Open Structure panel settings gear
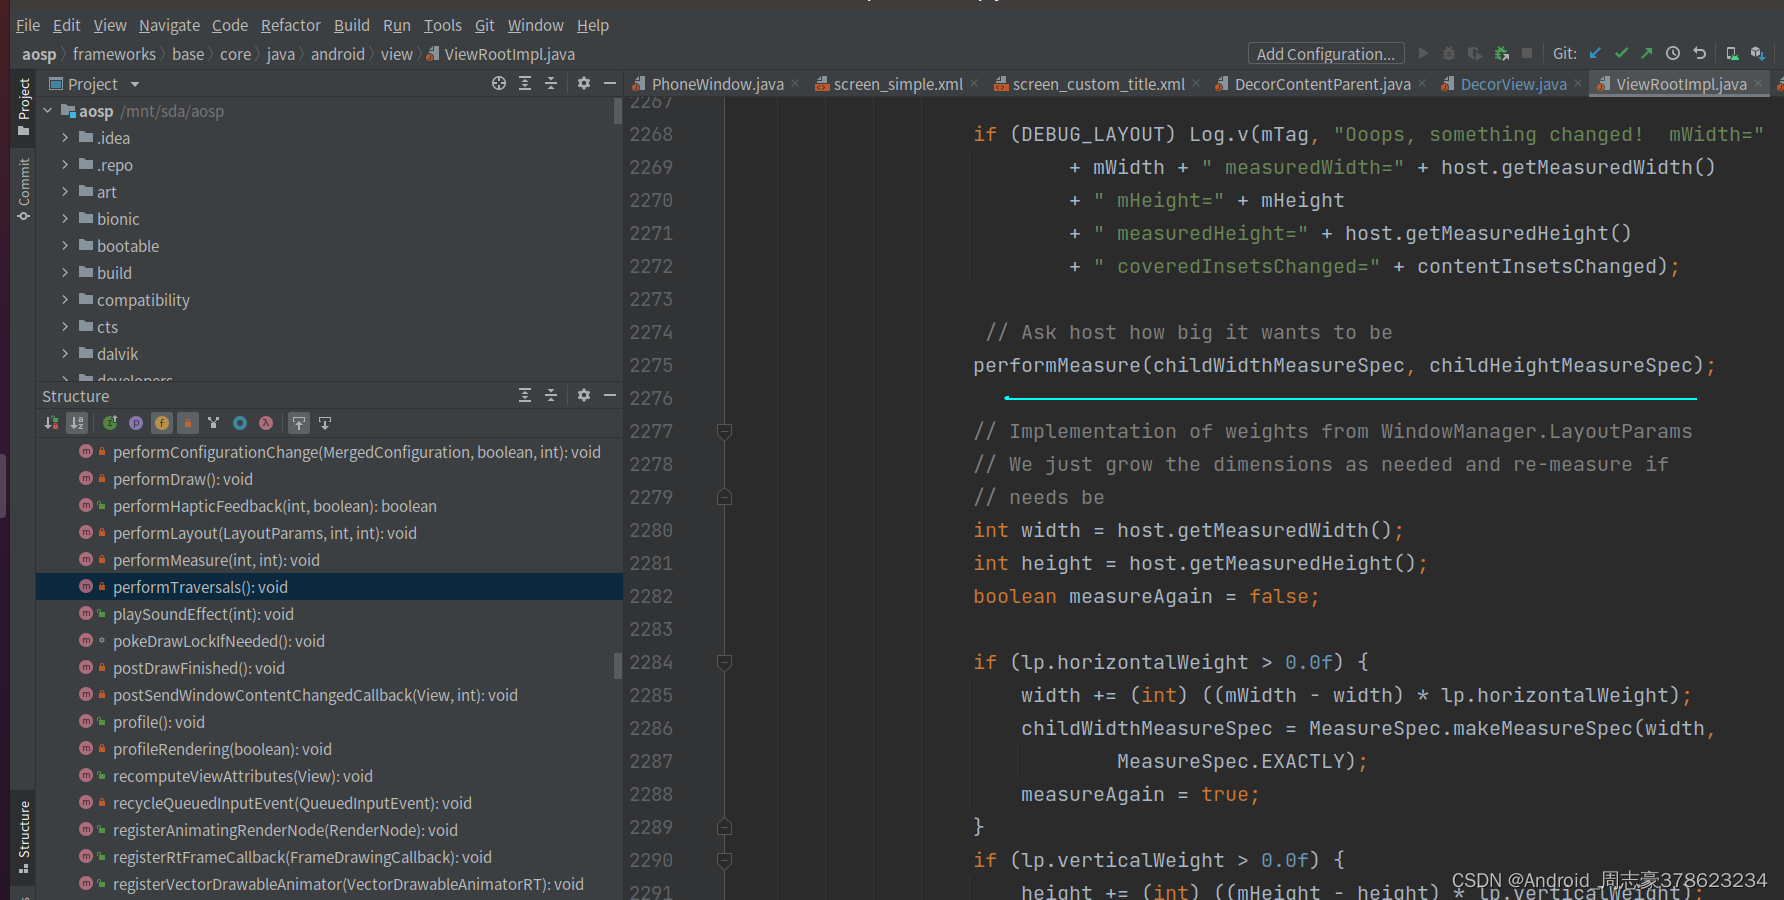 pos(584,396)
